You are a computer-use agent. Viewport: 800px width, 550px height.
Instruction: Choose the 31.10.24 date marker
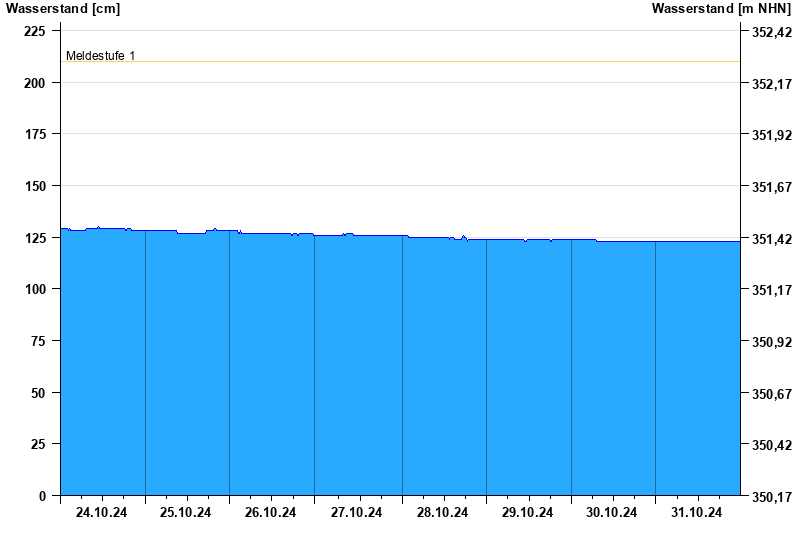pyautogui.click(x=697, y=513)
